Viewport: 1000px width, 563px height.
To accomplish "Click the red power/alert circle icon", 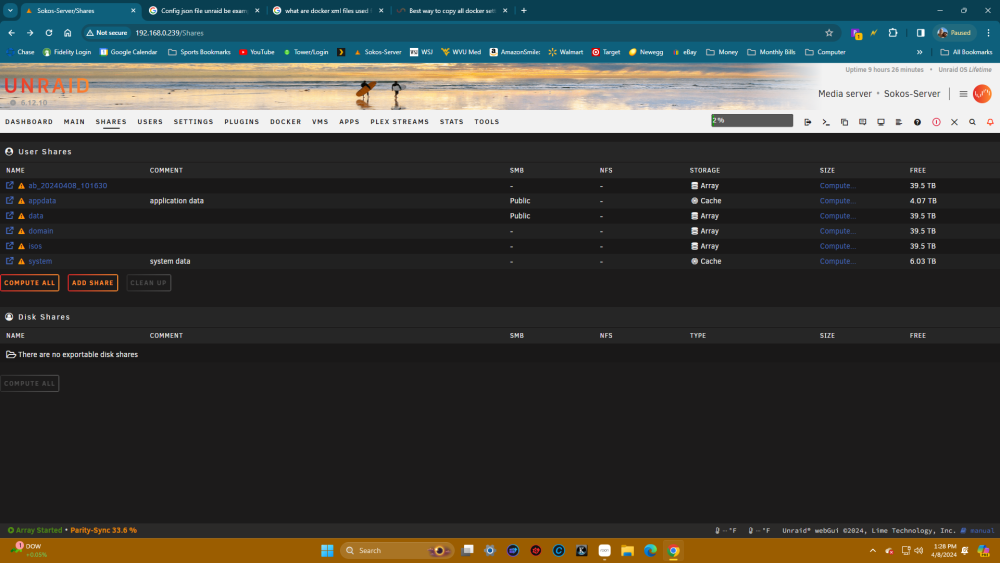I will [x=936, y=122].
